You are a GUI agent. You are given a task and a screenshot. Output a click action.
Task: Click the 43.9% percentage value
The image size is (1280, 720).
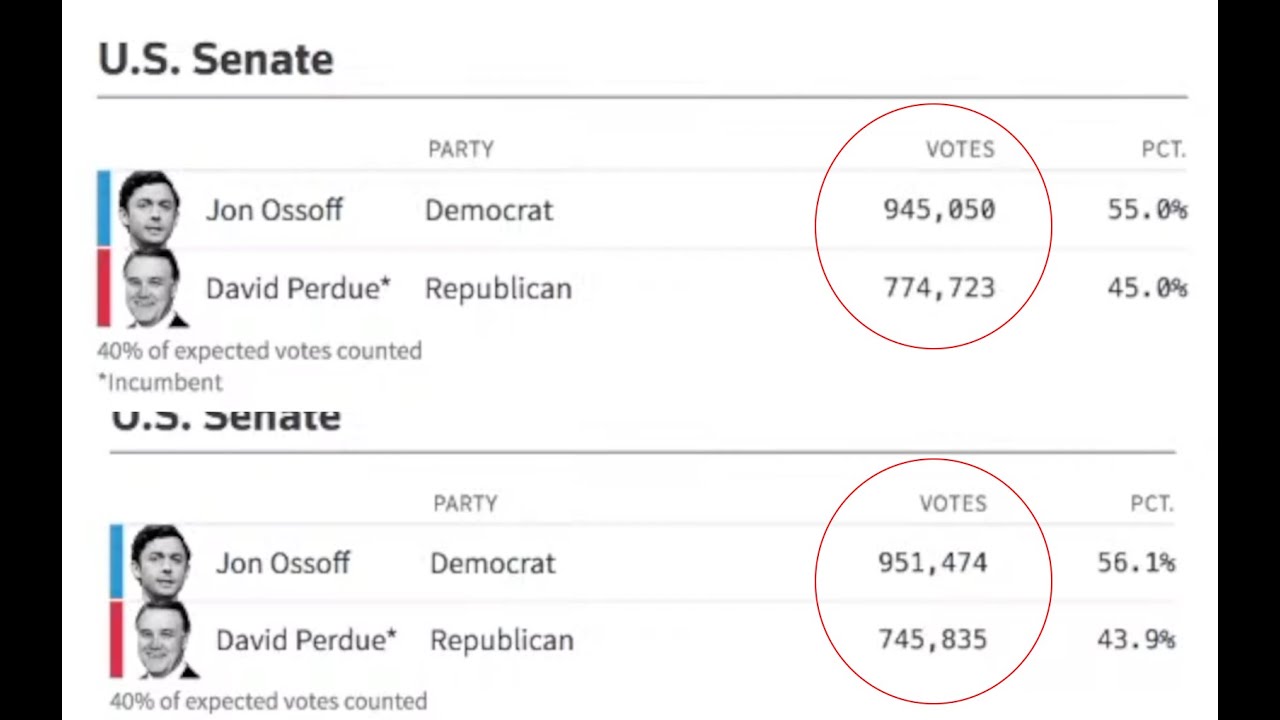point(1135,640)
